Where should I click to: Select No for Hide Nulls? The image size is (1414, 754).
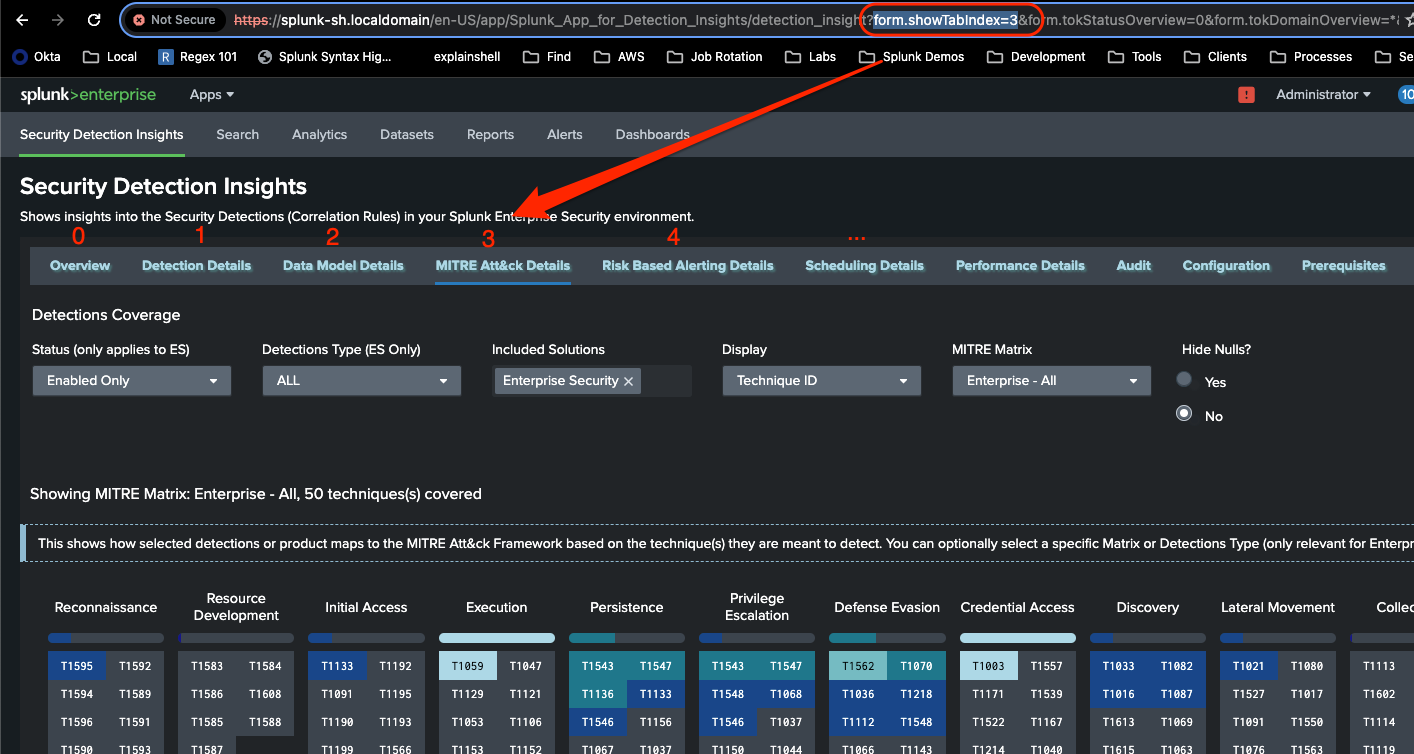(1184, 413)
